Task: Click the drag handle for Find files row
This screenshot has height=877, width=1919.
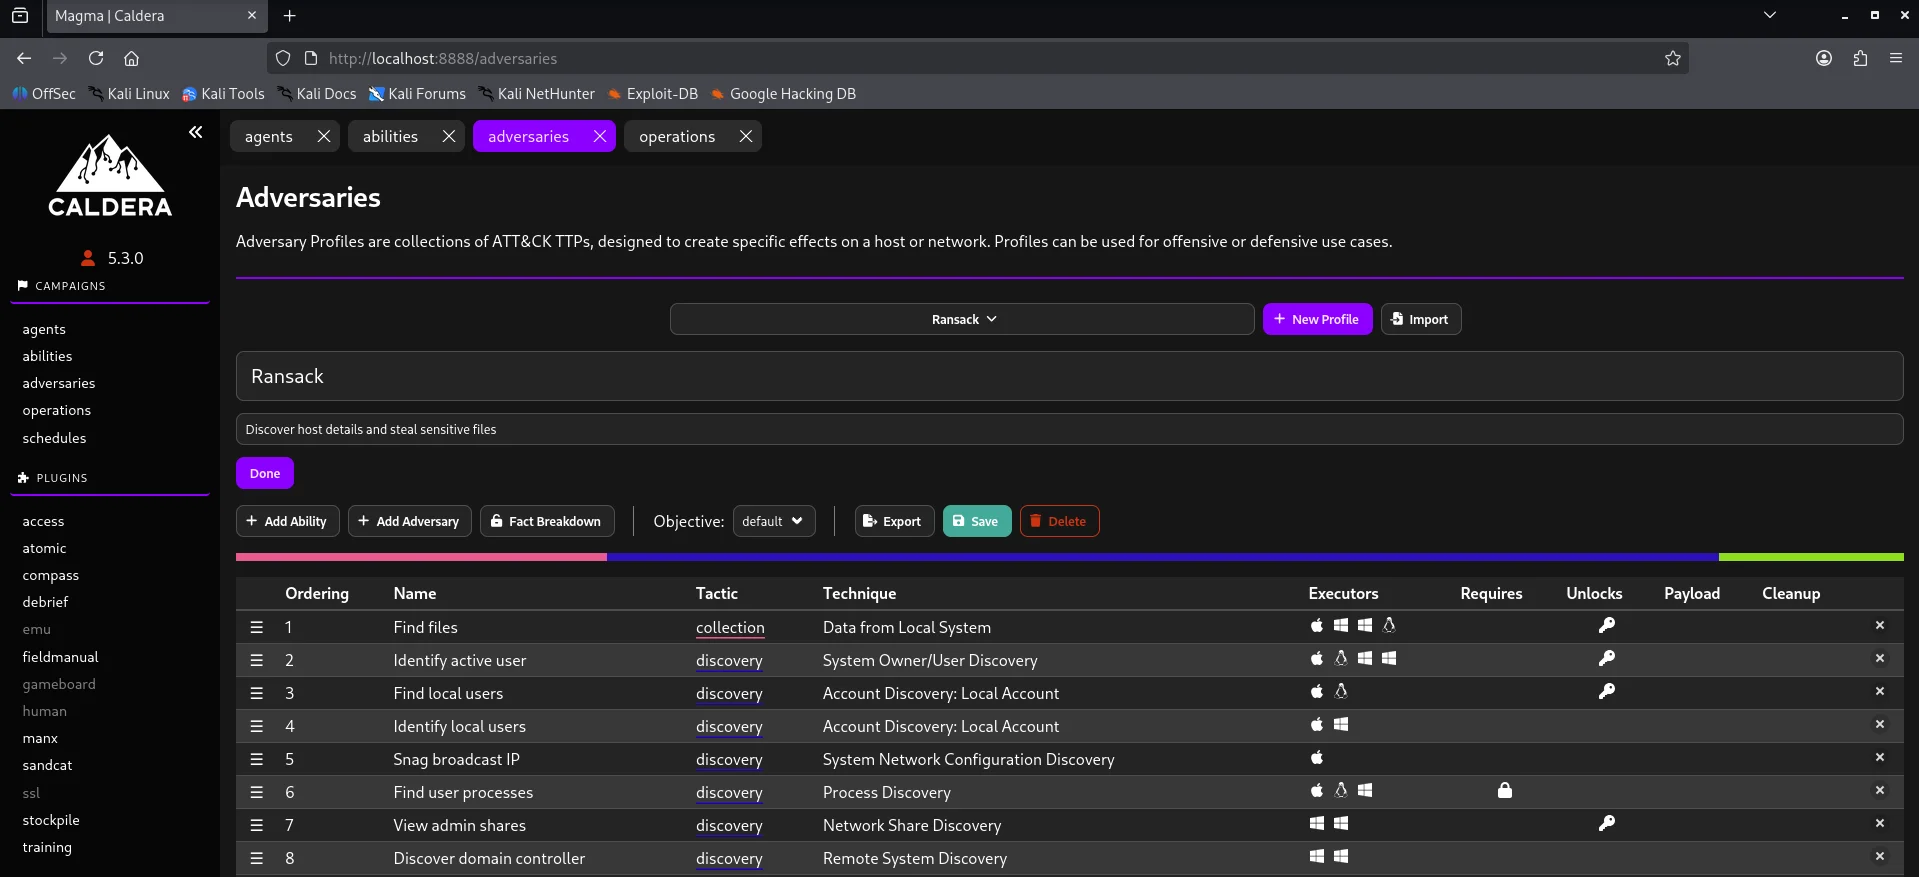Action: tap(257, 627)
